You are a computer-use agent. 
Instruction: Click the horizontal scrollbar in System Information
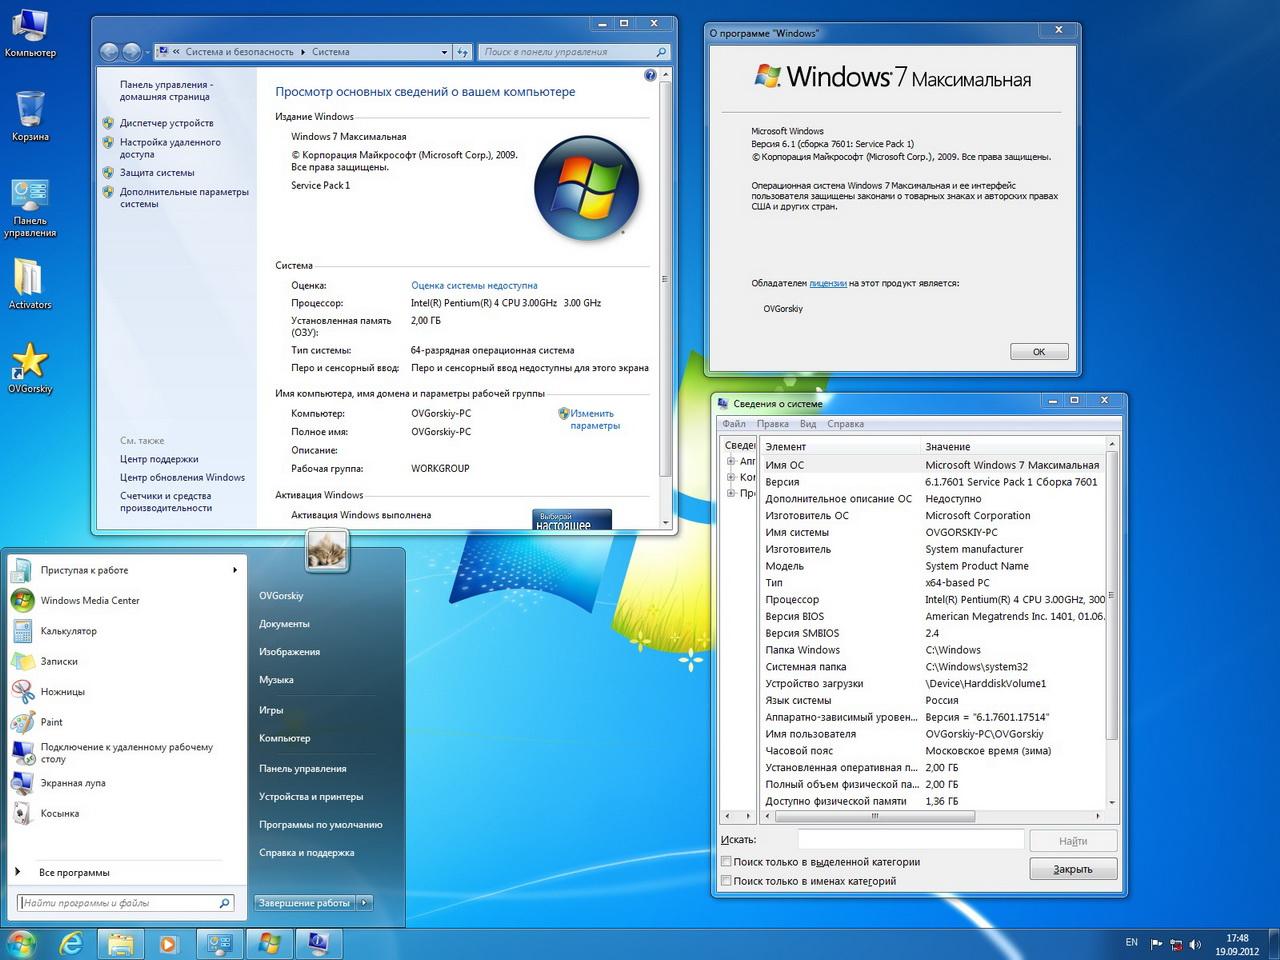pos(874,816)
